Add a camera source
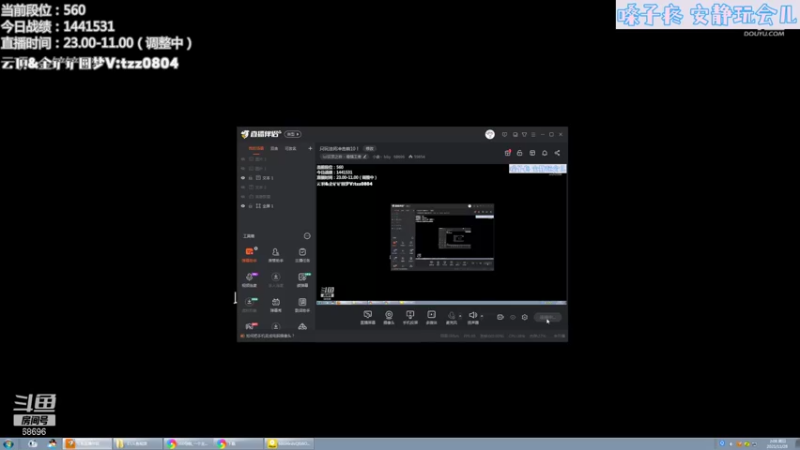Viewport: 800px width, 450px height. click(389, 317)
